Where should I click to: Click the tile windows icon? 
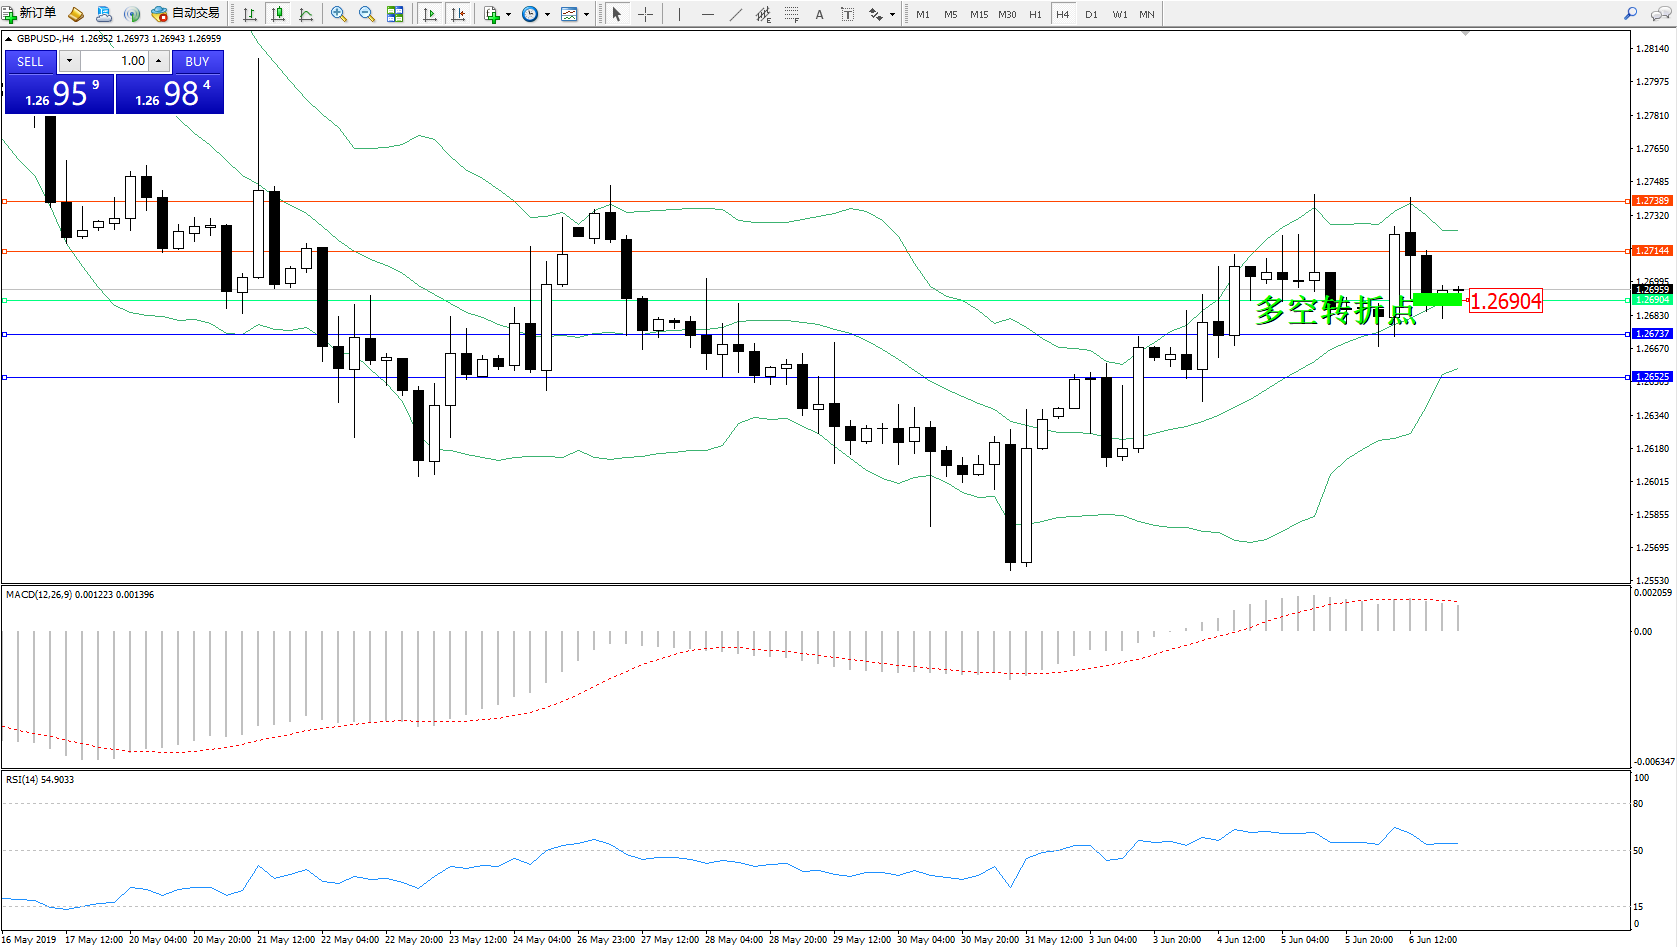pyautogui.click(x=395, y=14)
